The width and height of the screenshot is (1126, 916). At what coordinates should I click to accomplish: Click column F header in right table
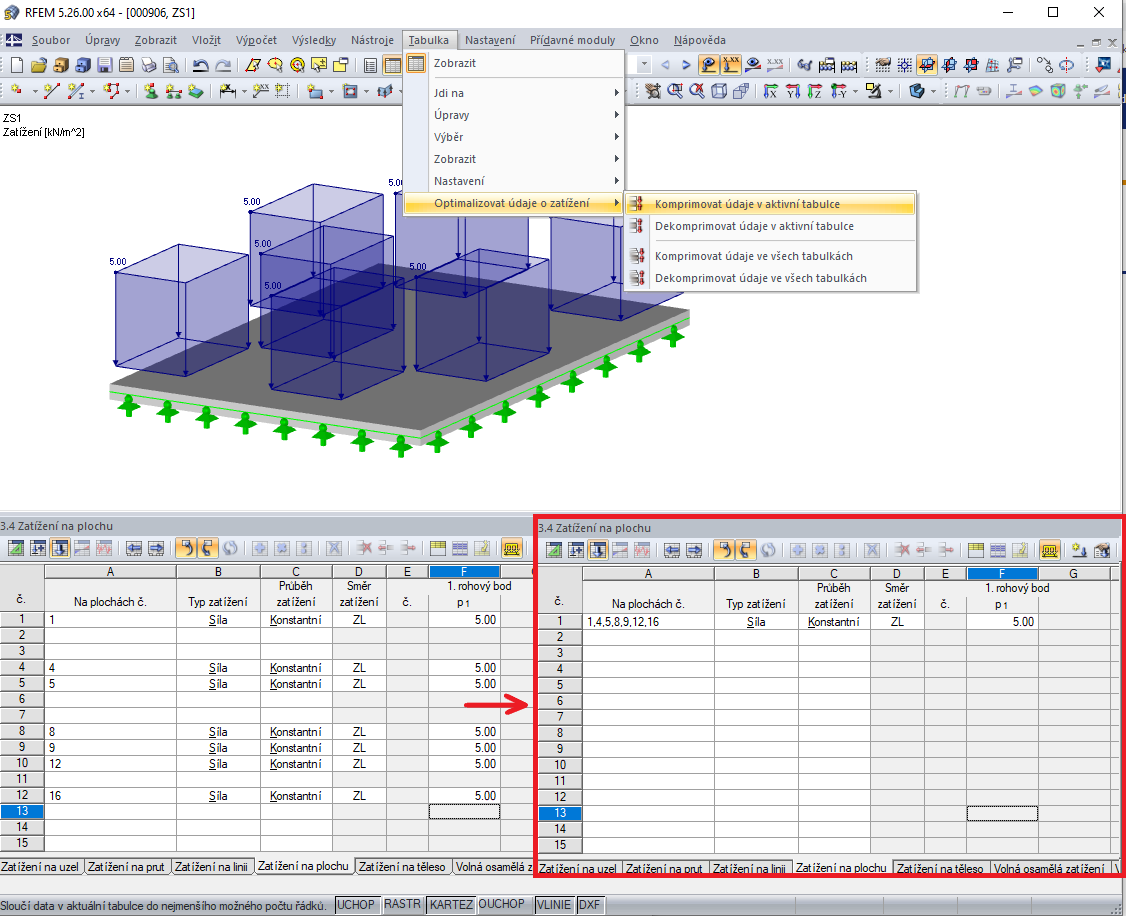(x=1002, y=574)
